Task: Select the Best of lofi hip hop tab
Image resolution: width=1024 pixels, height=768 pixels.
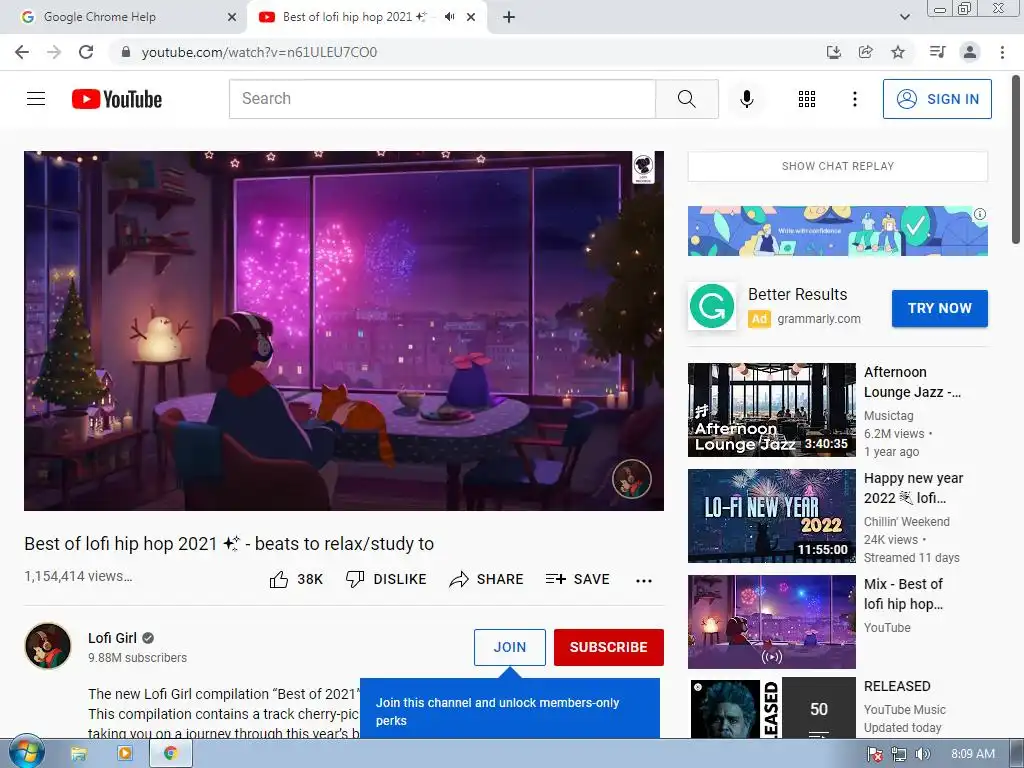Action: click(366, 17)
